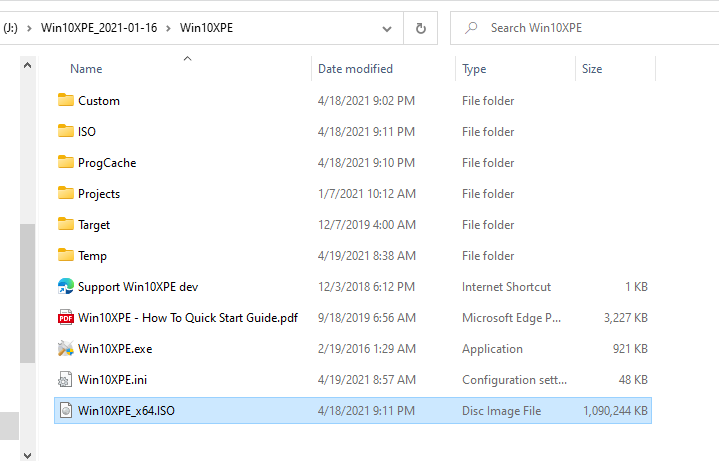This screenshot has width=719, height=461.
Task: Click the 1 KB size value
Action: point(636,287)
